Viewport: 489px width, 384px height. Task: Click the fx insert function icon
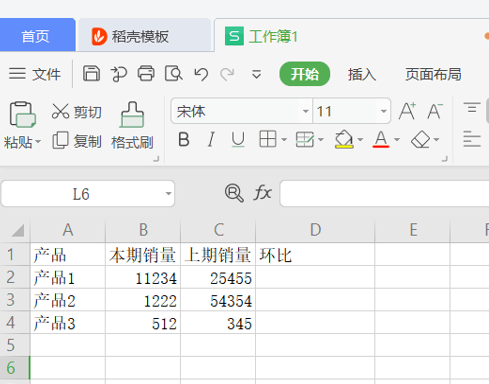262,193
